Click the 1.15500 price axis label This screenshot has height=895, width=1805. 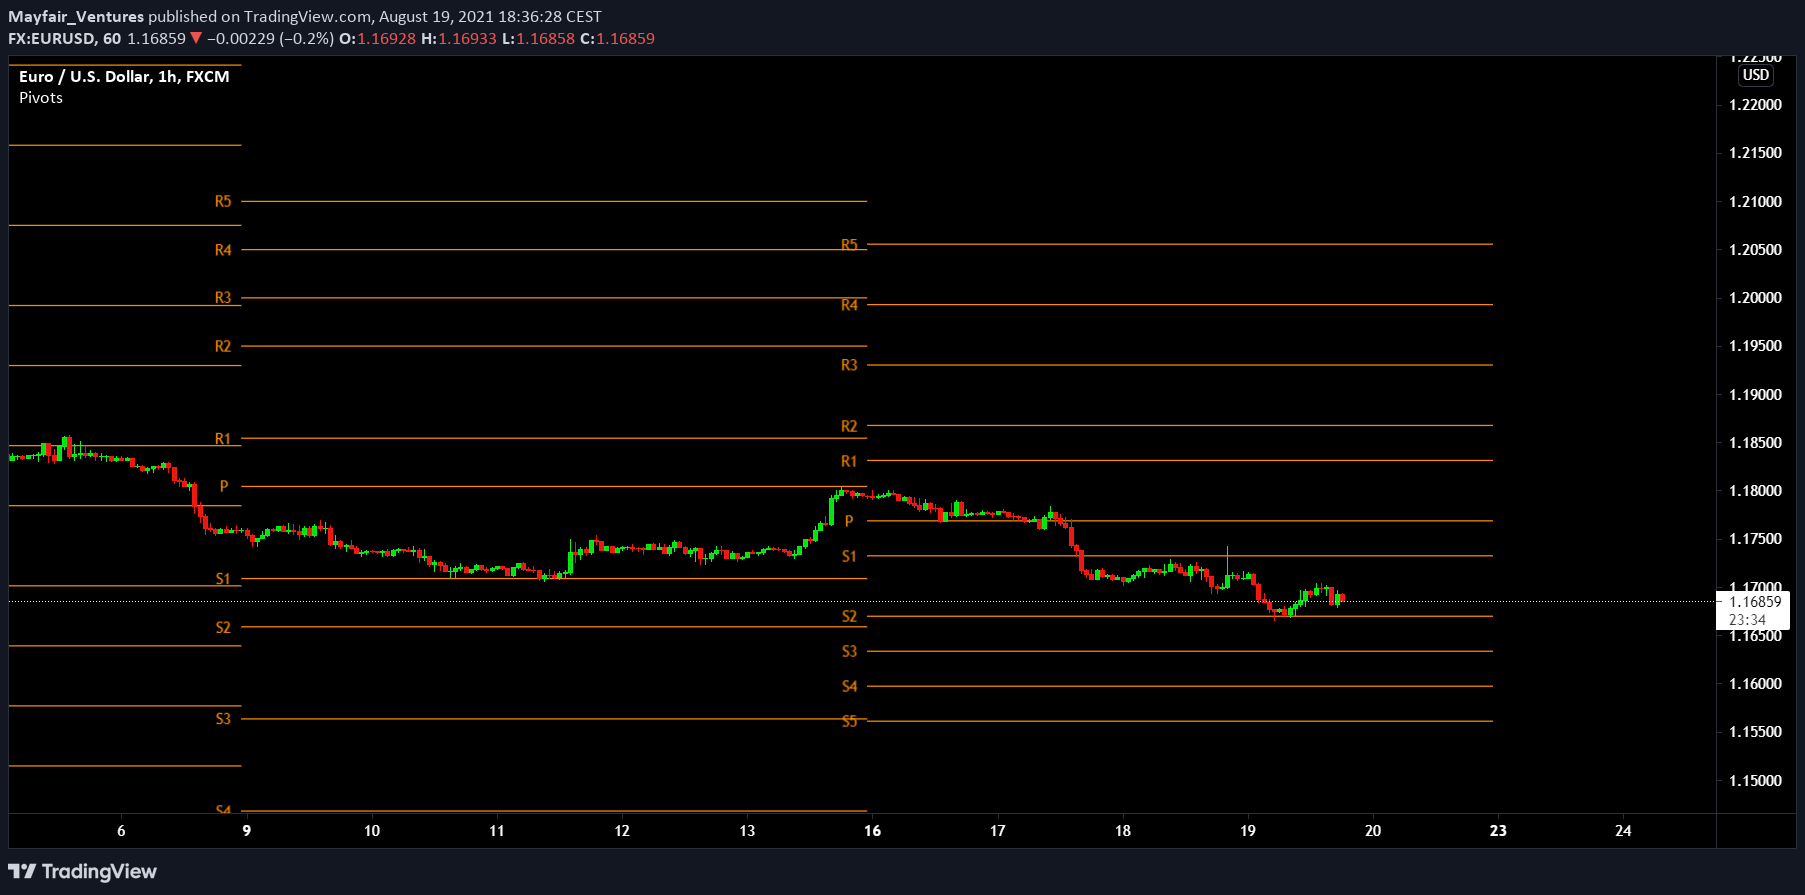1755,732
